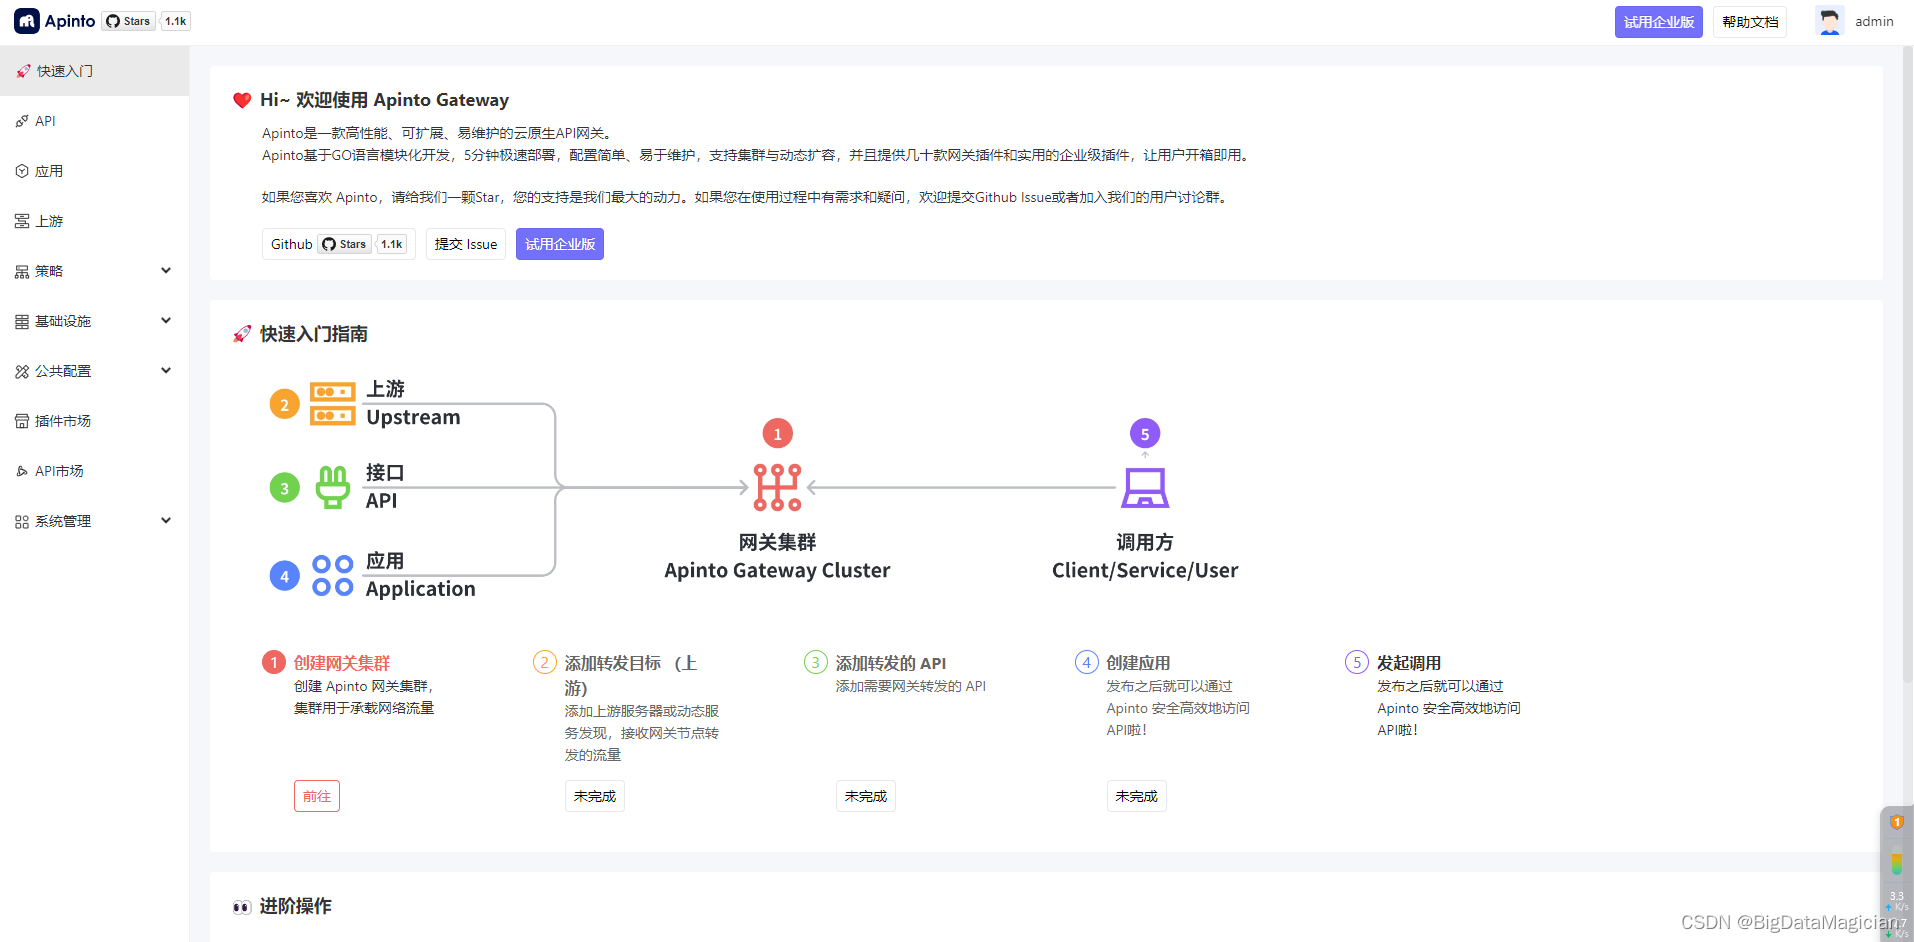Select step 3 添加转发的 API title
This screenshot has width=1914, height=942.
pos(891,663)
